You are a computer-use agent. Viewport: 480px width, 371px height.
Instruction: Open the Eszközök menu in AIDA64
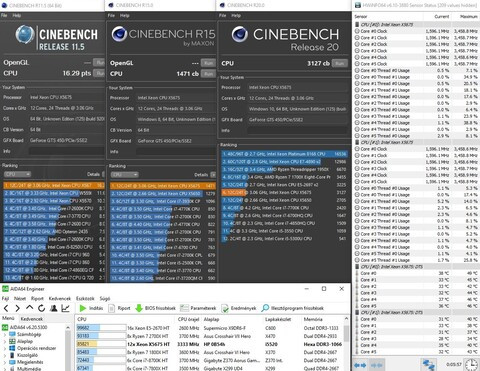85,298
